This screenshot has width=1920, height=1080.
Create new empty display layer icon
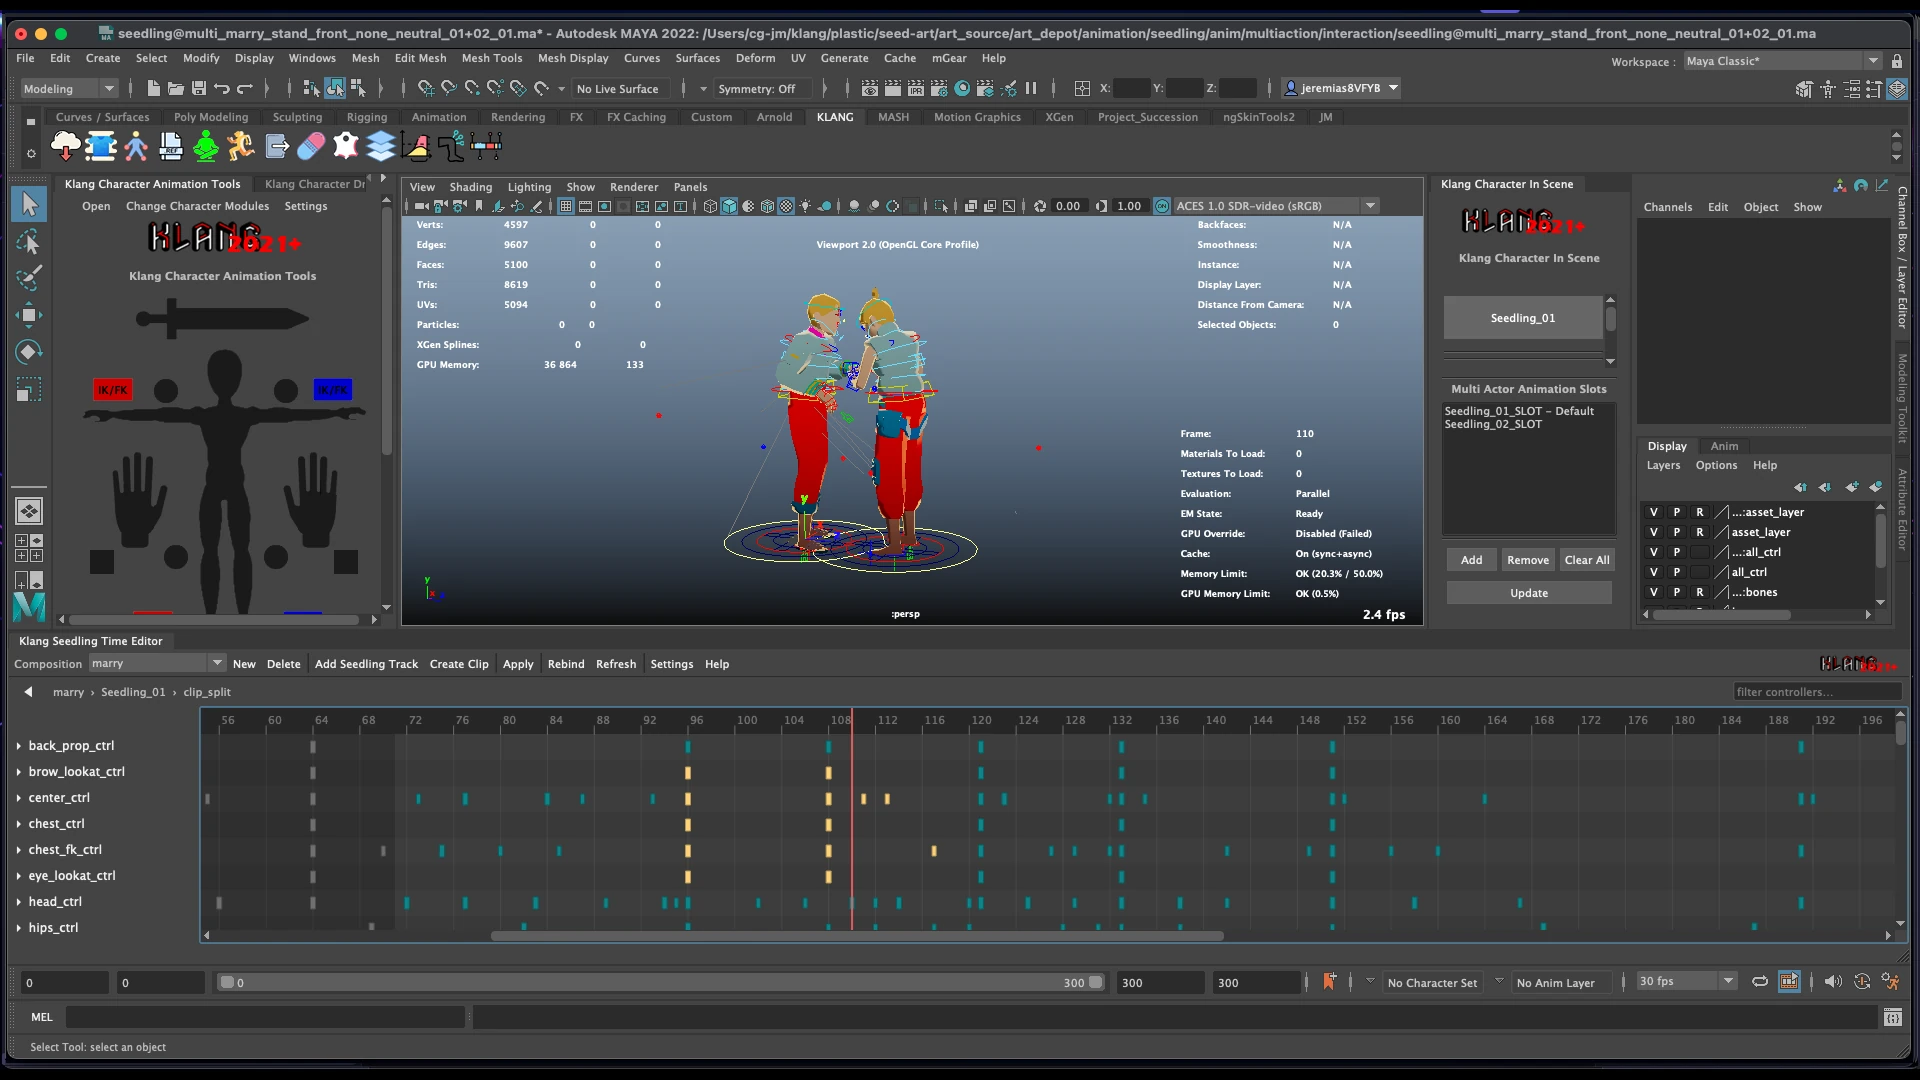coord(1852,487)
